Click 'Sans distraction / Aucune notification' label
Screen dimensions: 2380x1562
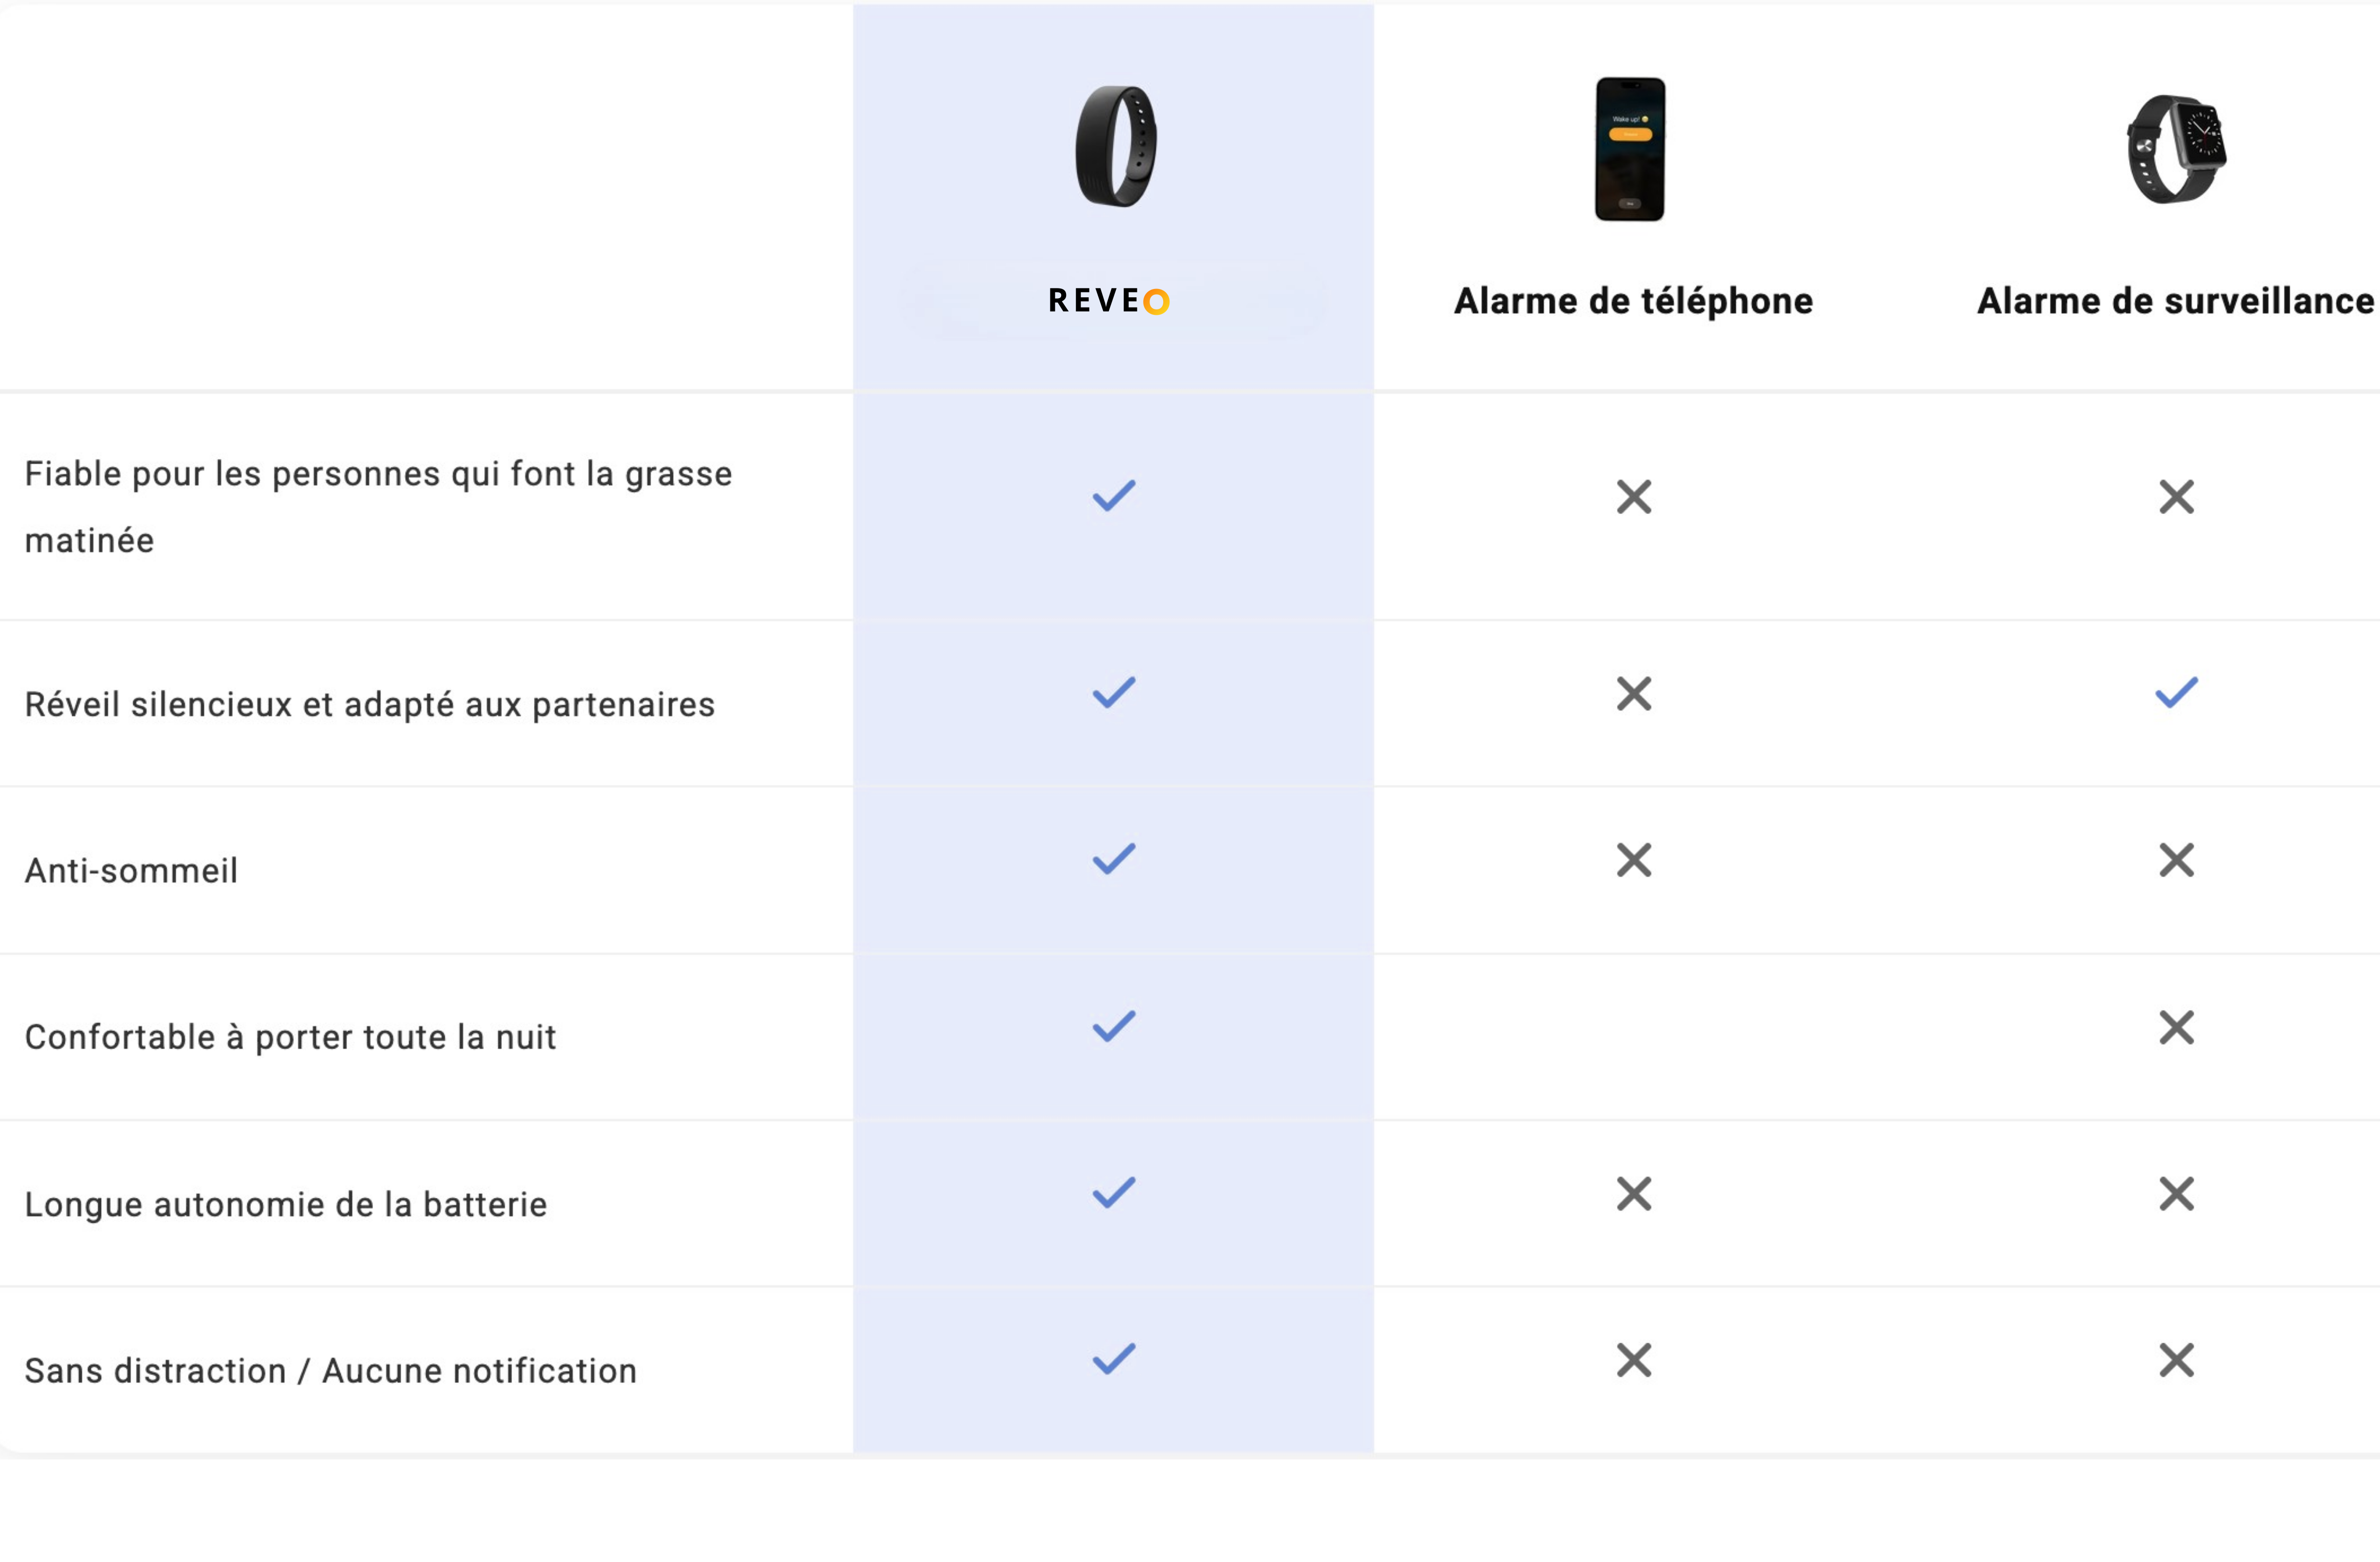tap(331, 1371)
